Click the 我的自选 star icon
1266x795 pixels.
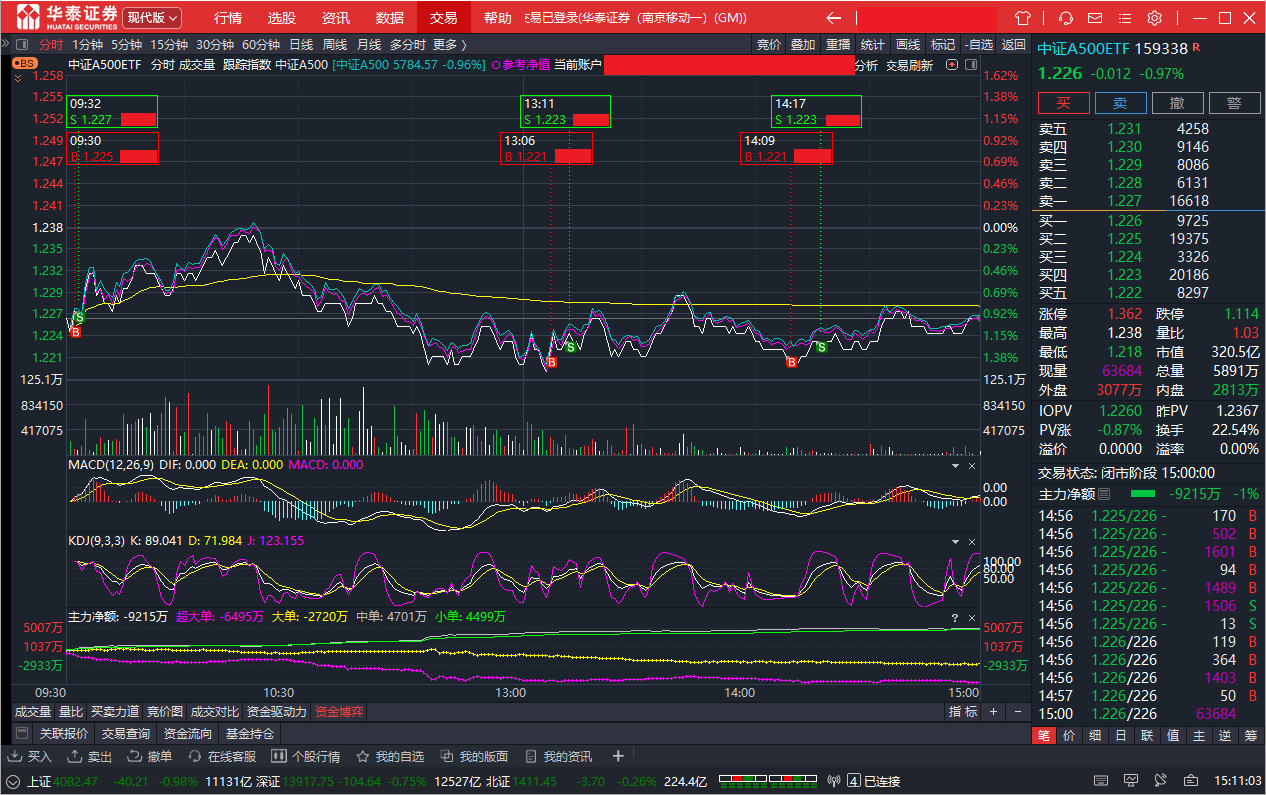(363, 756)
